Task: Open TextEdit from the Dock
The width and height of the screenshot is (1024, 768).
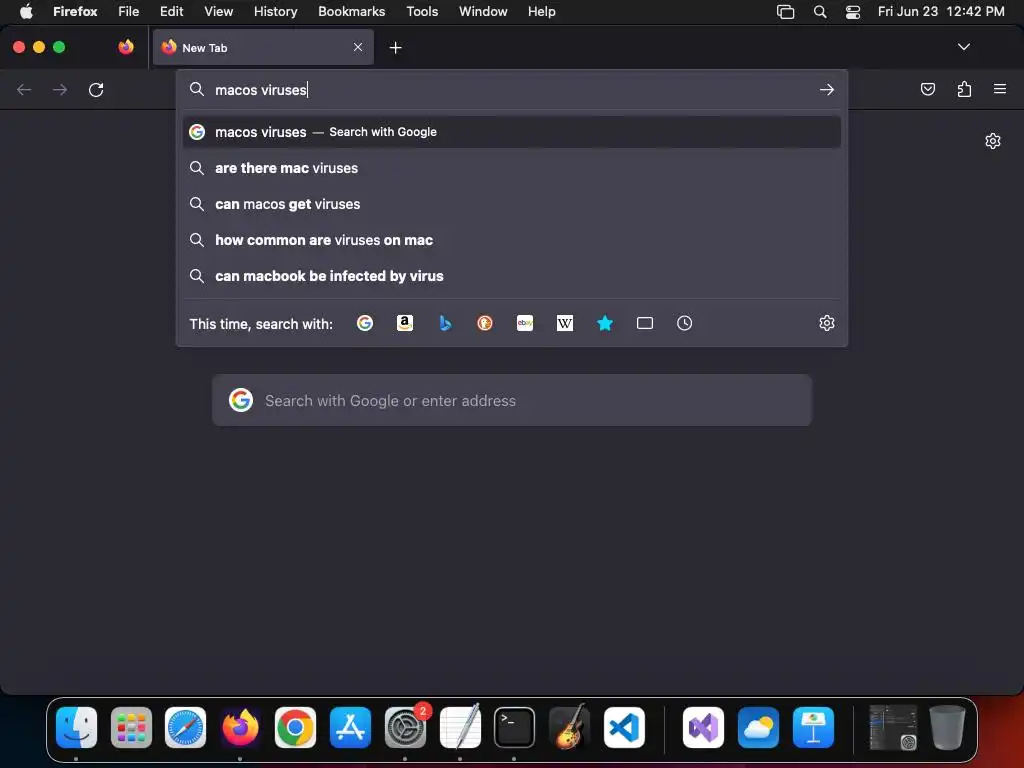Action: (460, 727)
